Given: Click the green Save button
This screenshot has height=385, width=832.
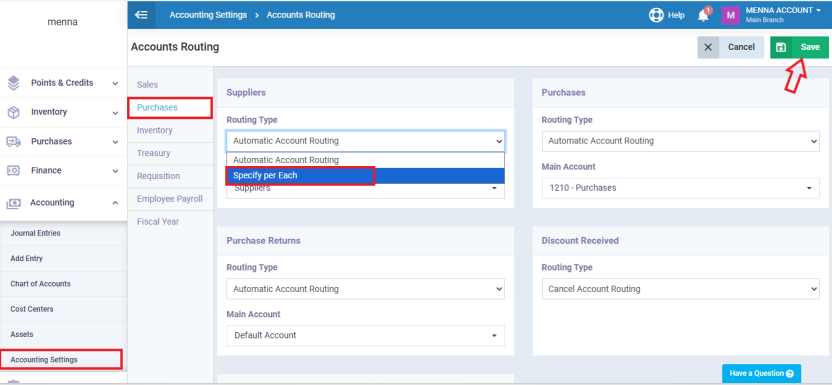Looking at the screenshot, I should 799,47.
